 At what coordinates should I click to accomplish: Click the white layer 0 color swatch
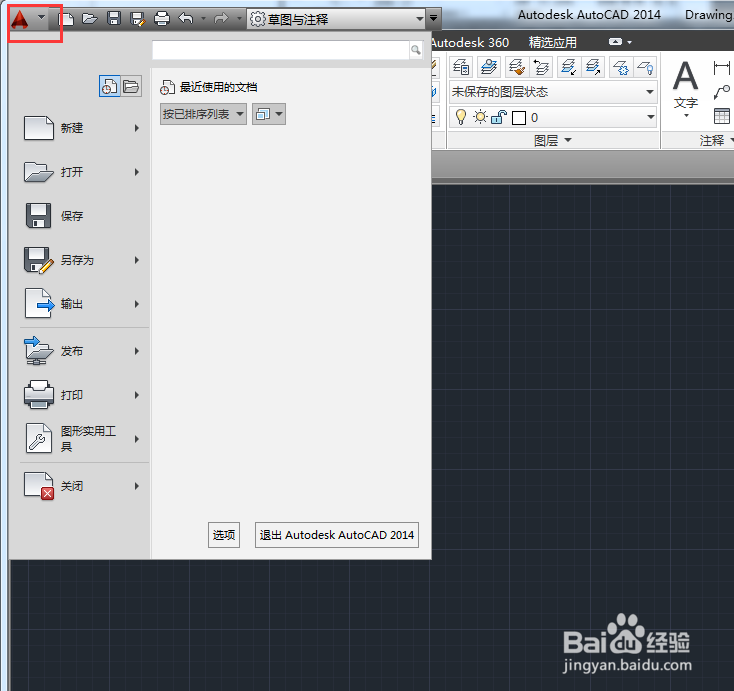[x=519, y=118]
